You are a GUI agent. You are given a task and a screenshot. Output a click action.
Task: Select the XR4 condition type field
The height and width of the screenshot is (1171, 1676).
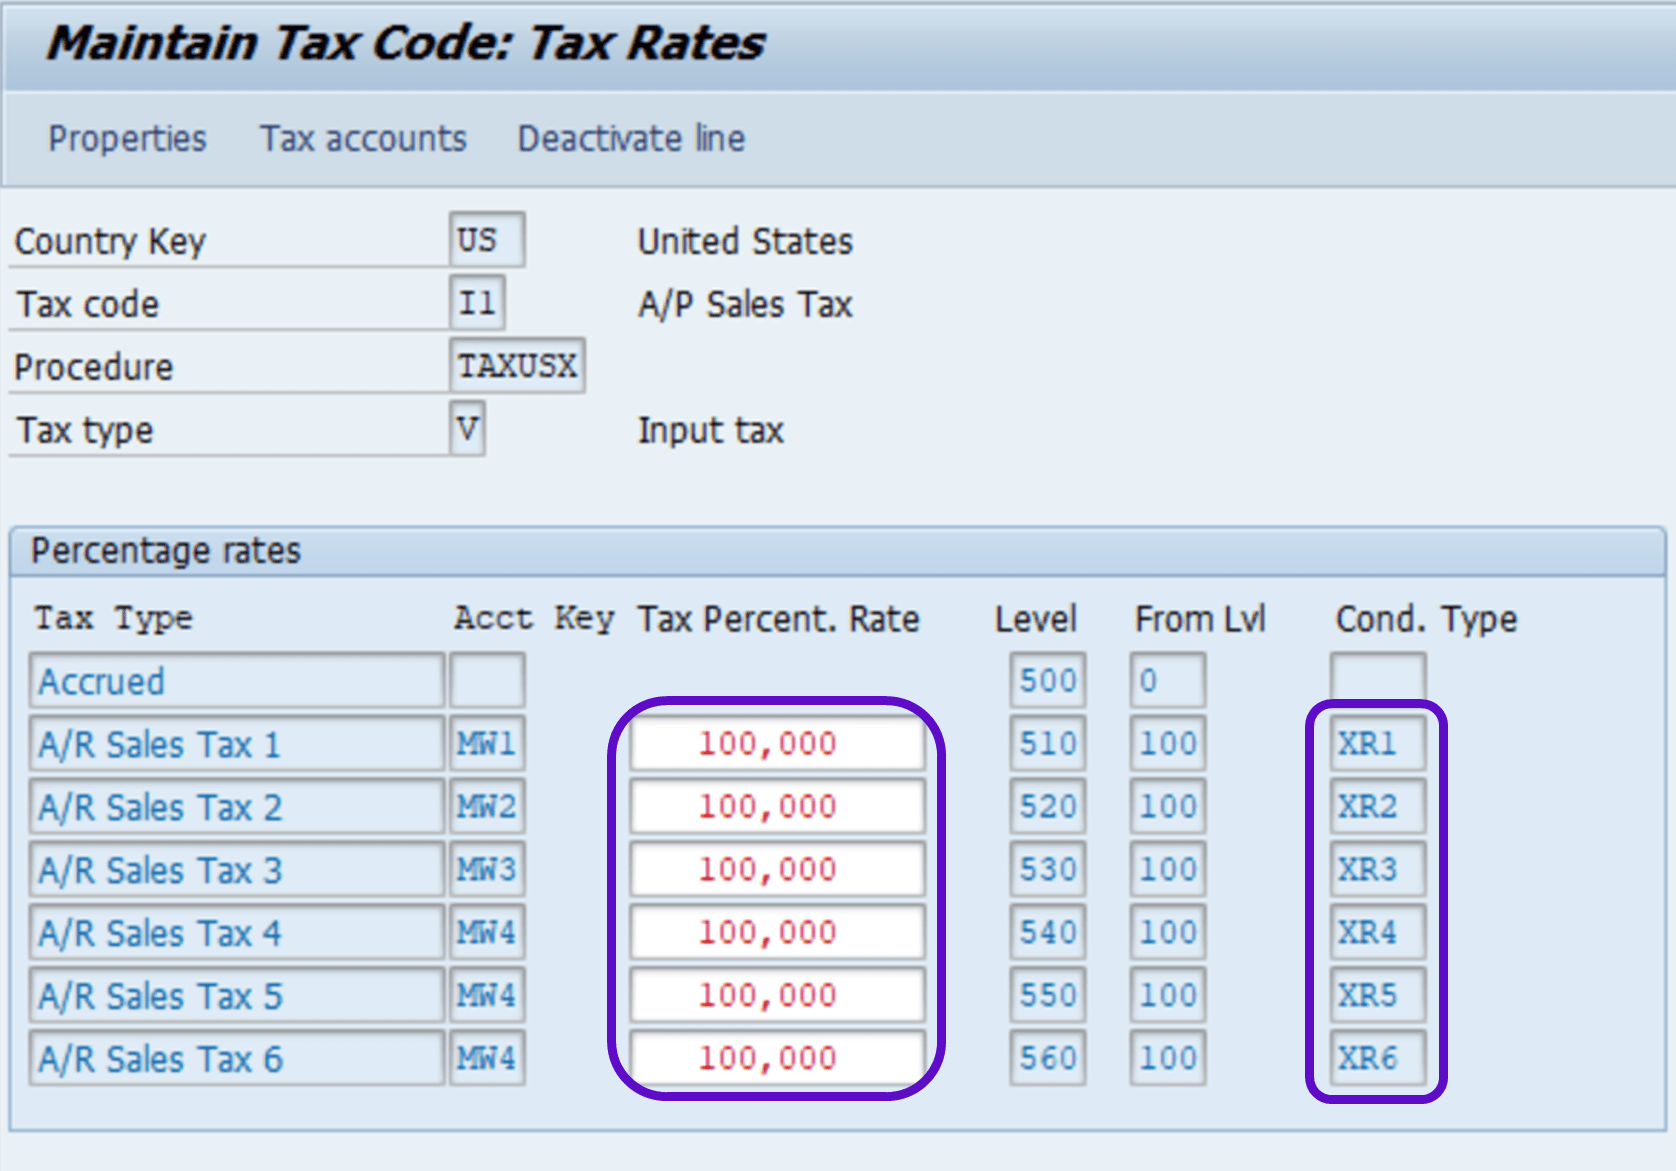(1377, 932)
